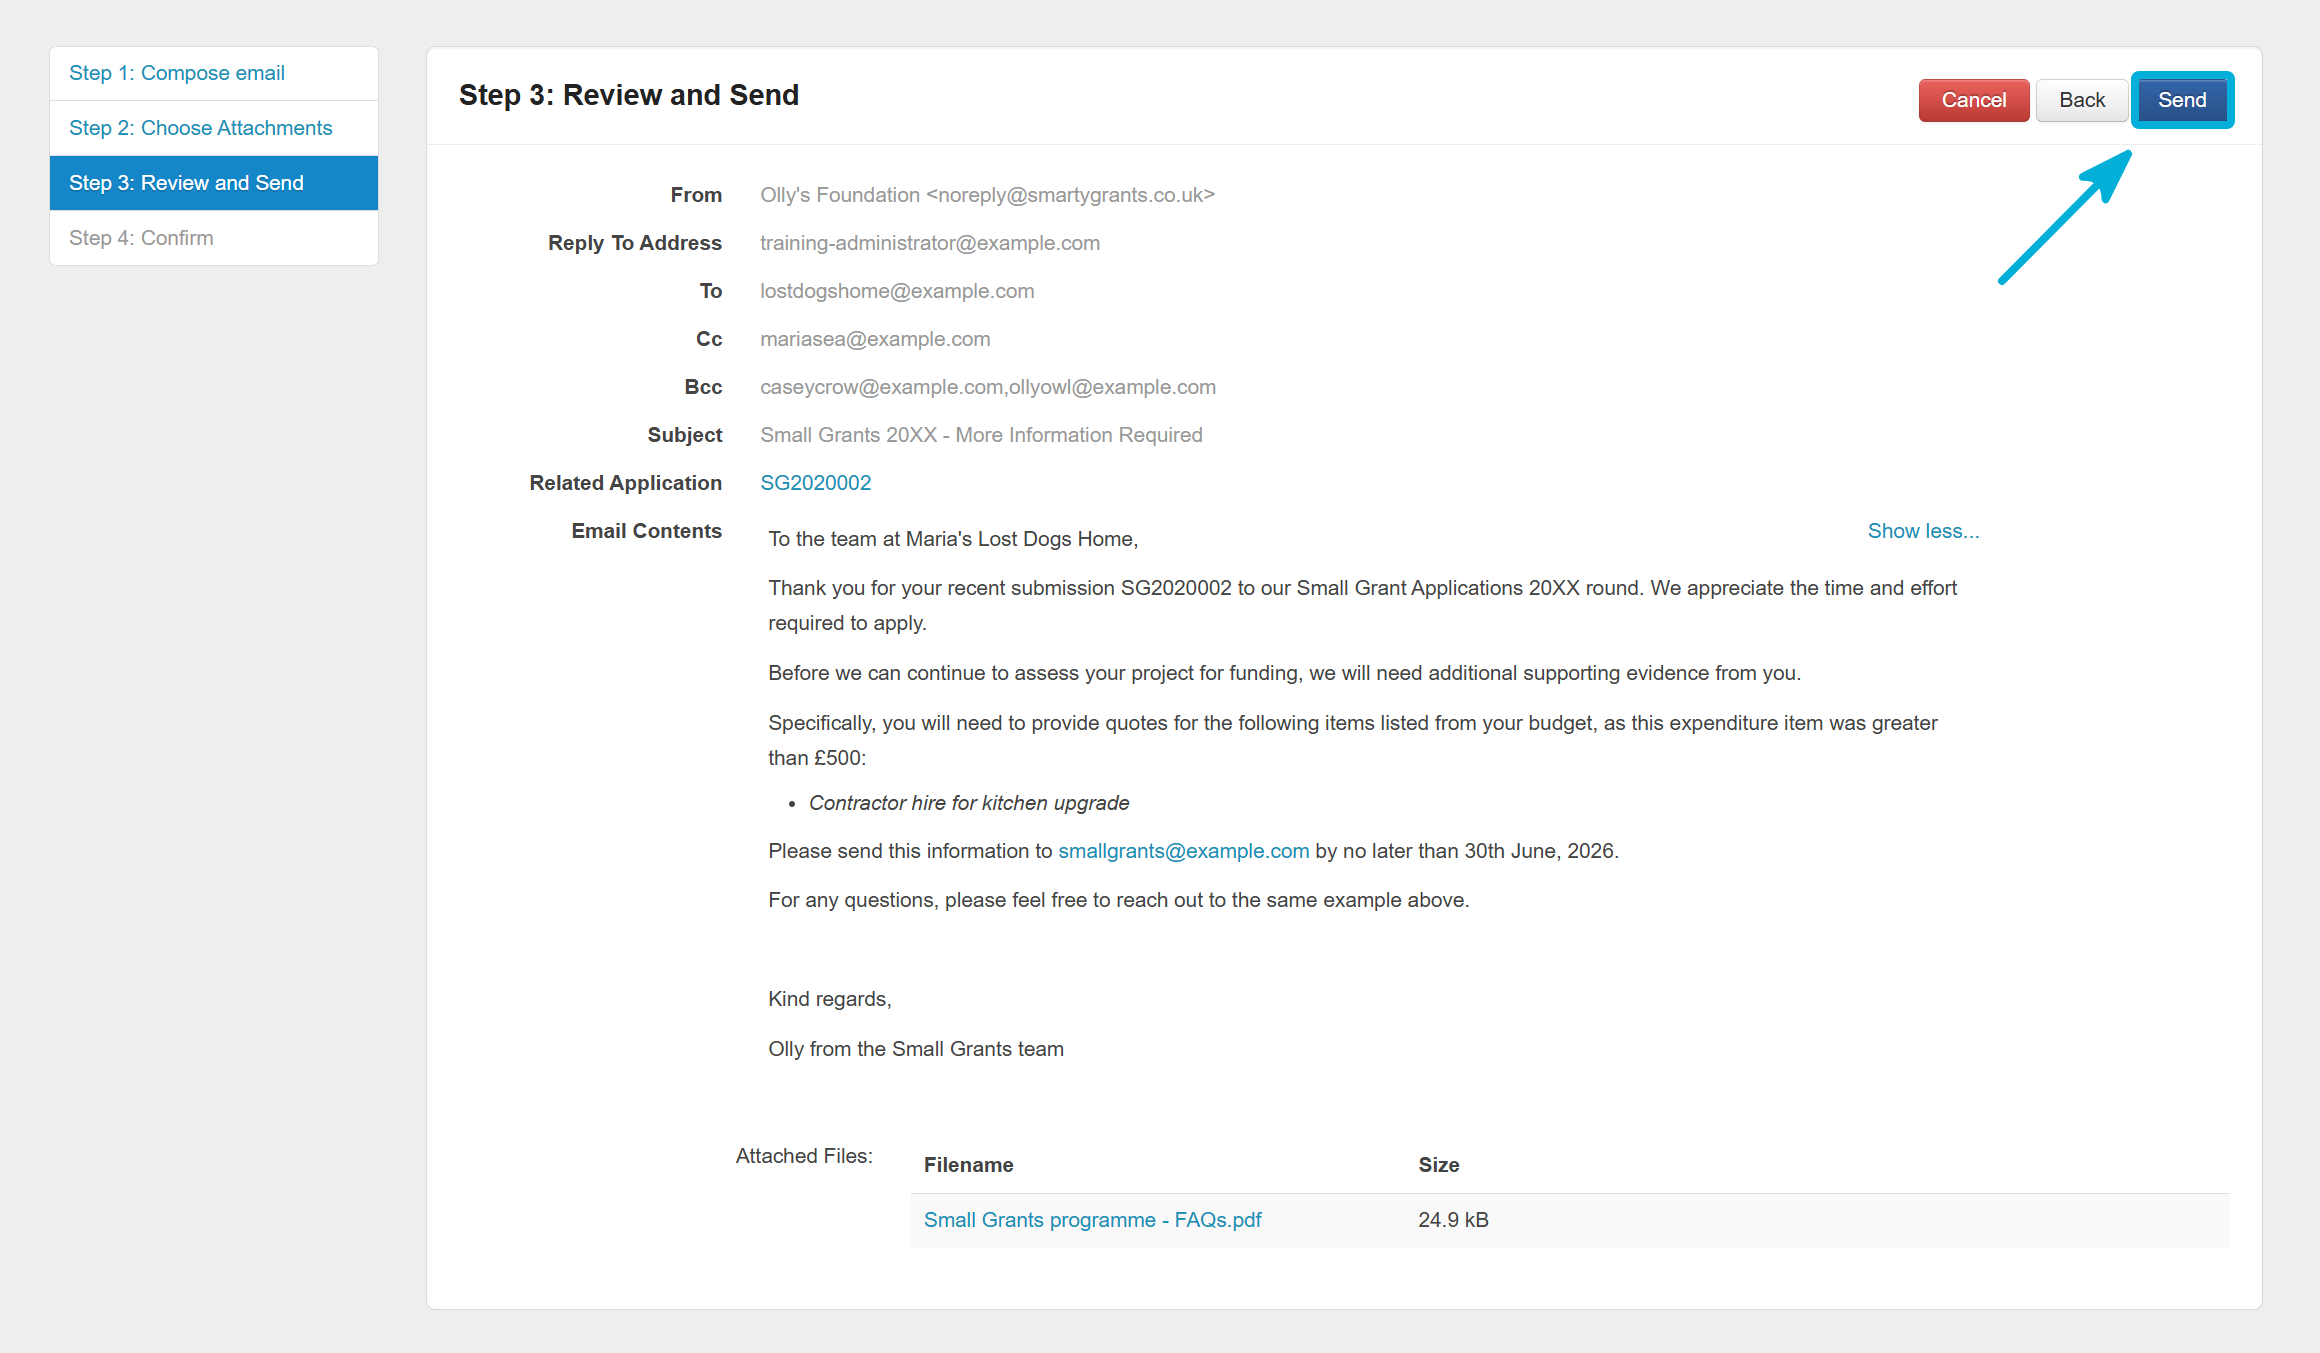Select Step 4: Confirm
Viewport: 2320px width, 1353px height.
pyautogui.click(x=214, y=238)
